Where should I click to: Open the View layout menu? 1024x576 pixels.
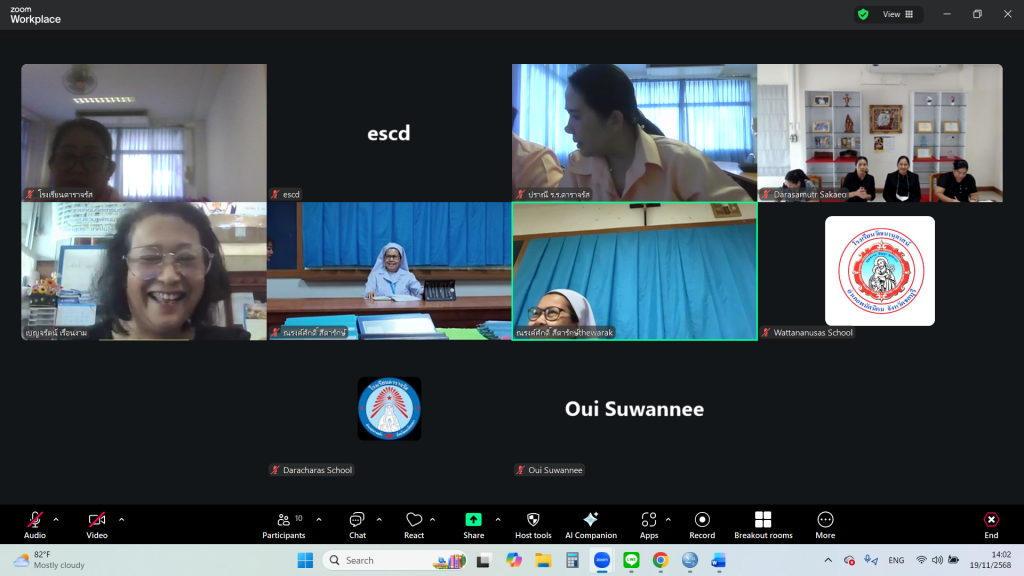(897, 14)
